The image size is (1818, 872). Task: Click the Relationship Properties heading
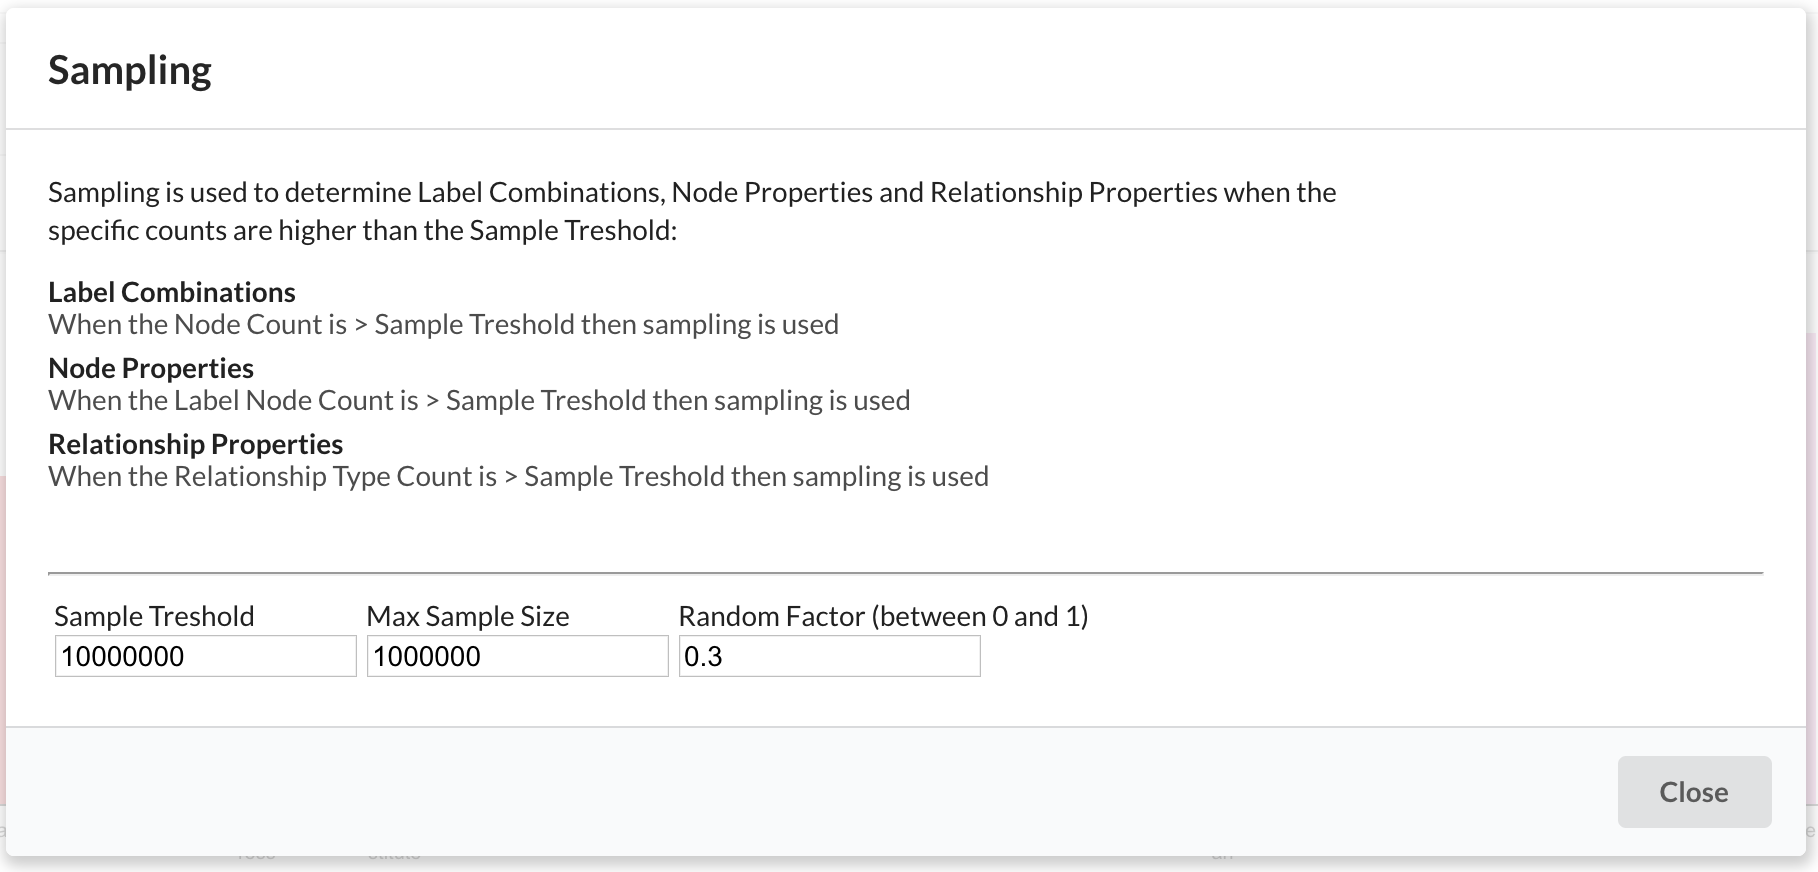195,443
